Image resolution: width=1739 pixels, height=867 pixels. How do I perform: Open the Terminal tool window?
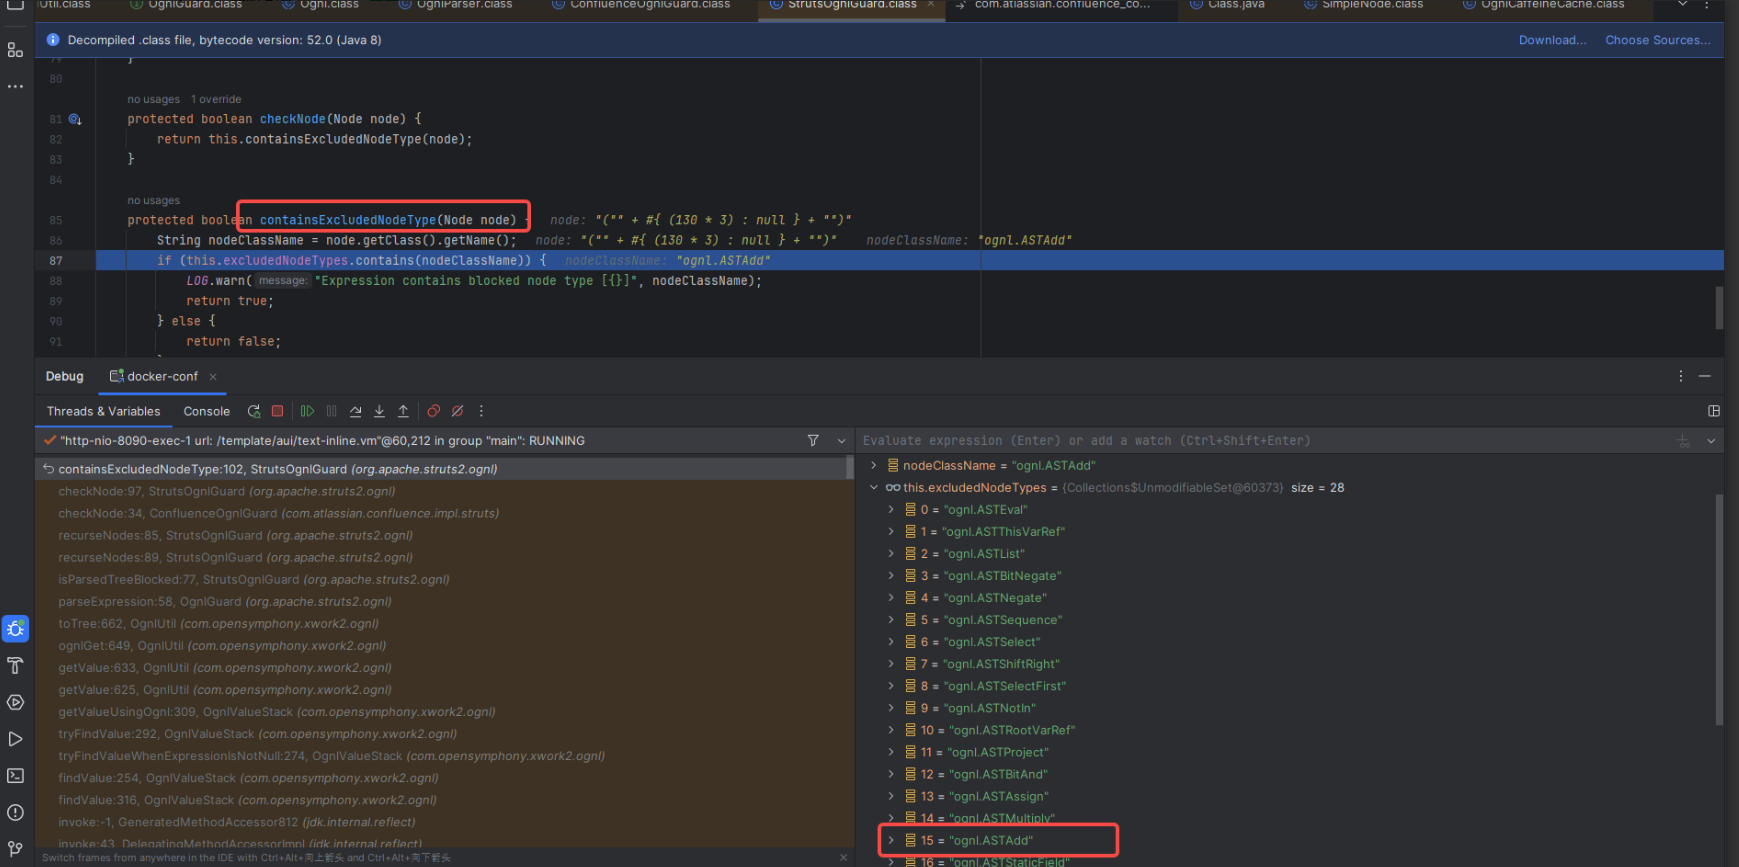(x=15, y=776)
